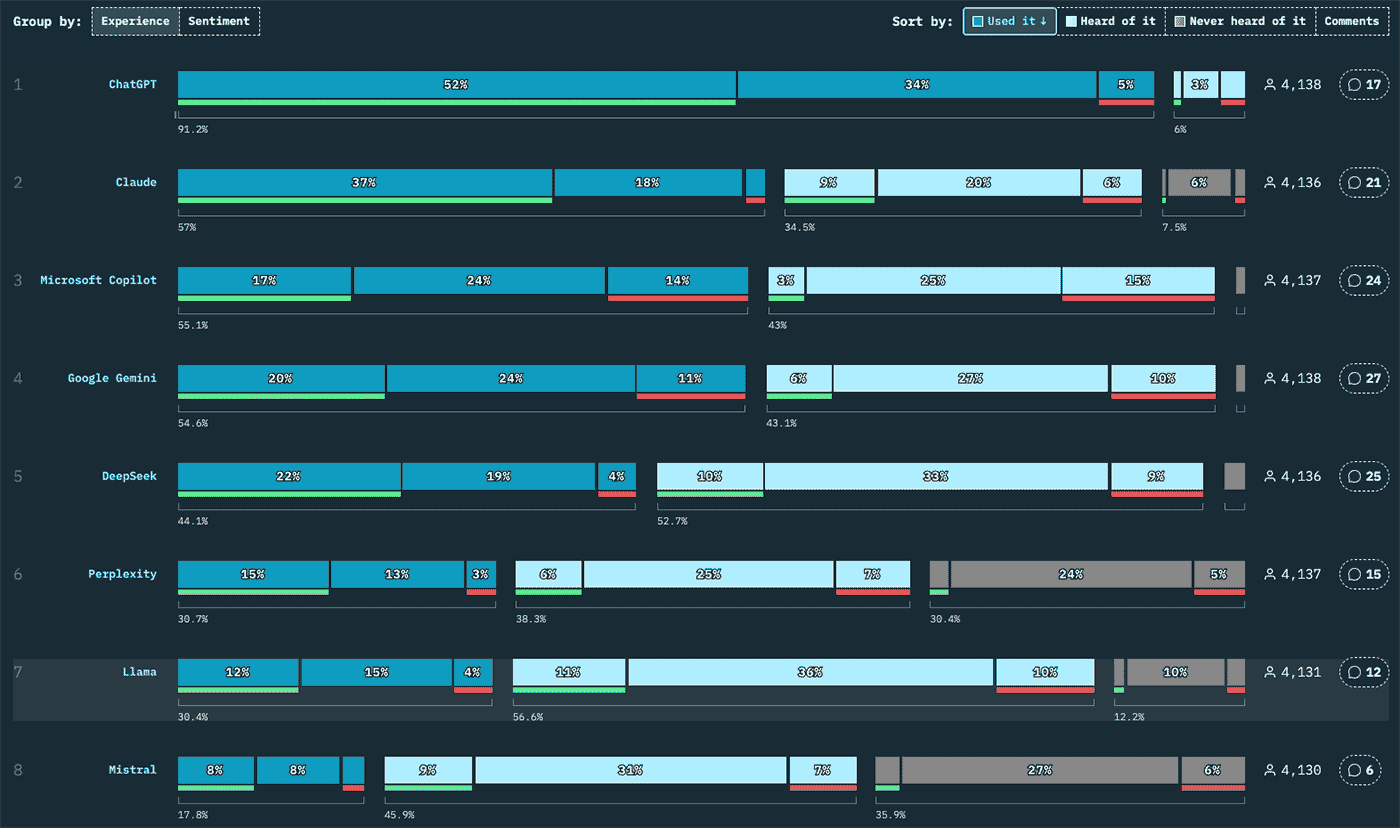Select Llama 10% never-heard gray segment
1400x828 pixels.
click(1176, 673)
